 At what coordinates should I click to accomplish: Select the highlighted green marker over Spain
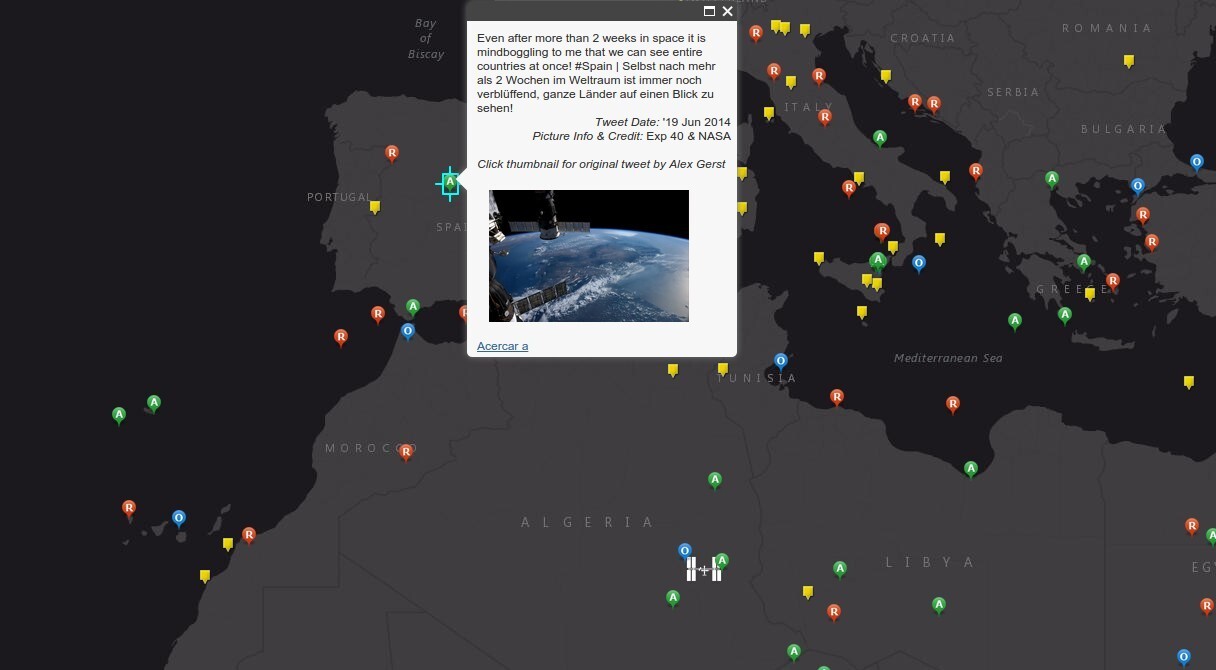pyautogui.click(x=449, y=183)
